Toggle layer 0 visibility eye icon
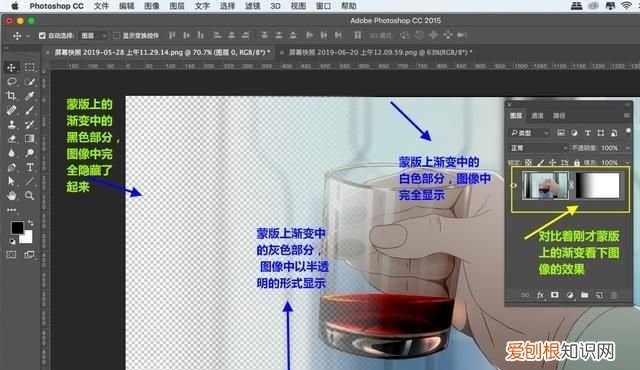640x370 pixels. tap(514, 185)
